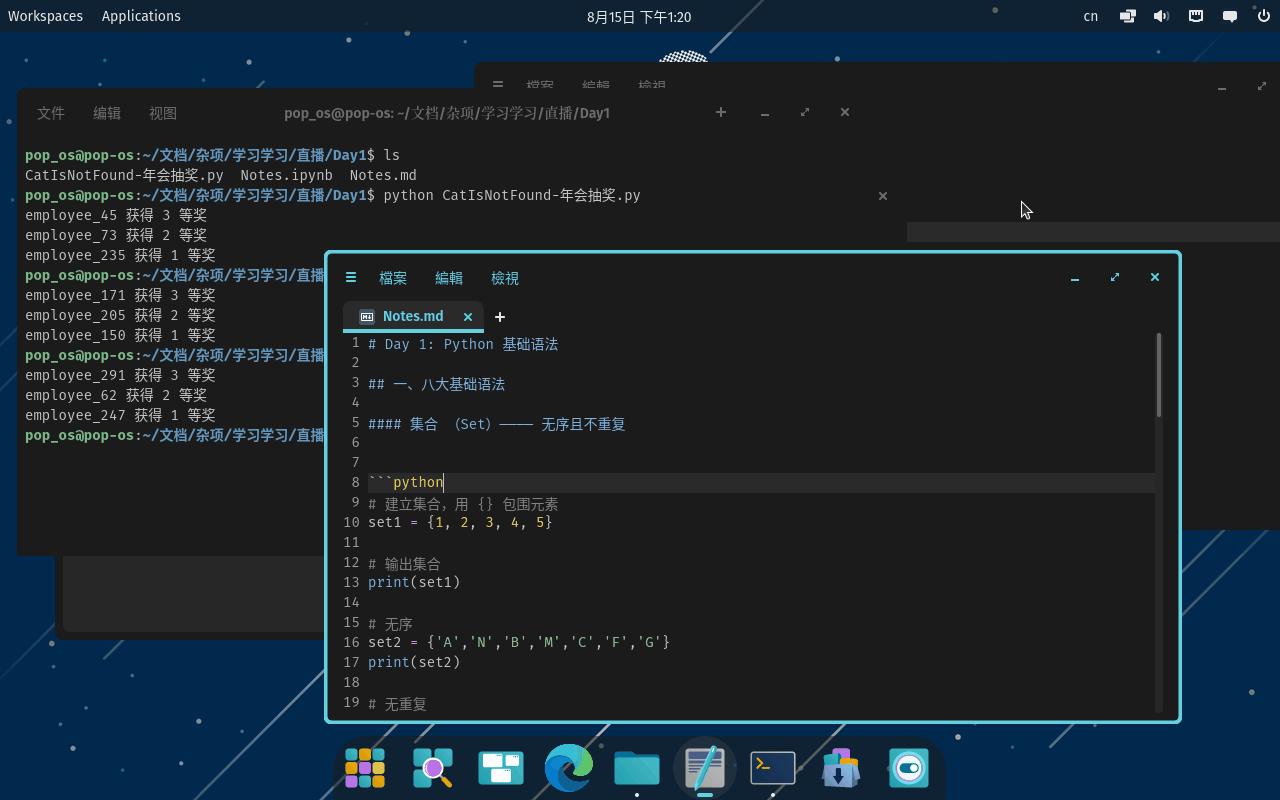Viewport: 1280px width, 800px height.
Task: Switch to the Terminal in dock
Action: point(773,768)
